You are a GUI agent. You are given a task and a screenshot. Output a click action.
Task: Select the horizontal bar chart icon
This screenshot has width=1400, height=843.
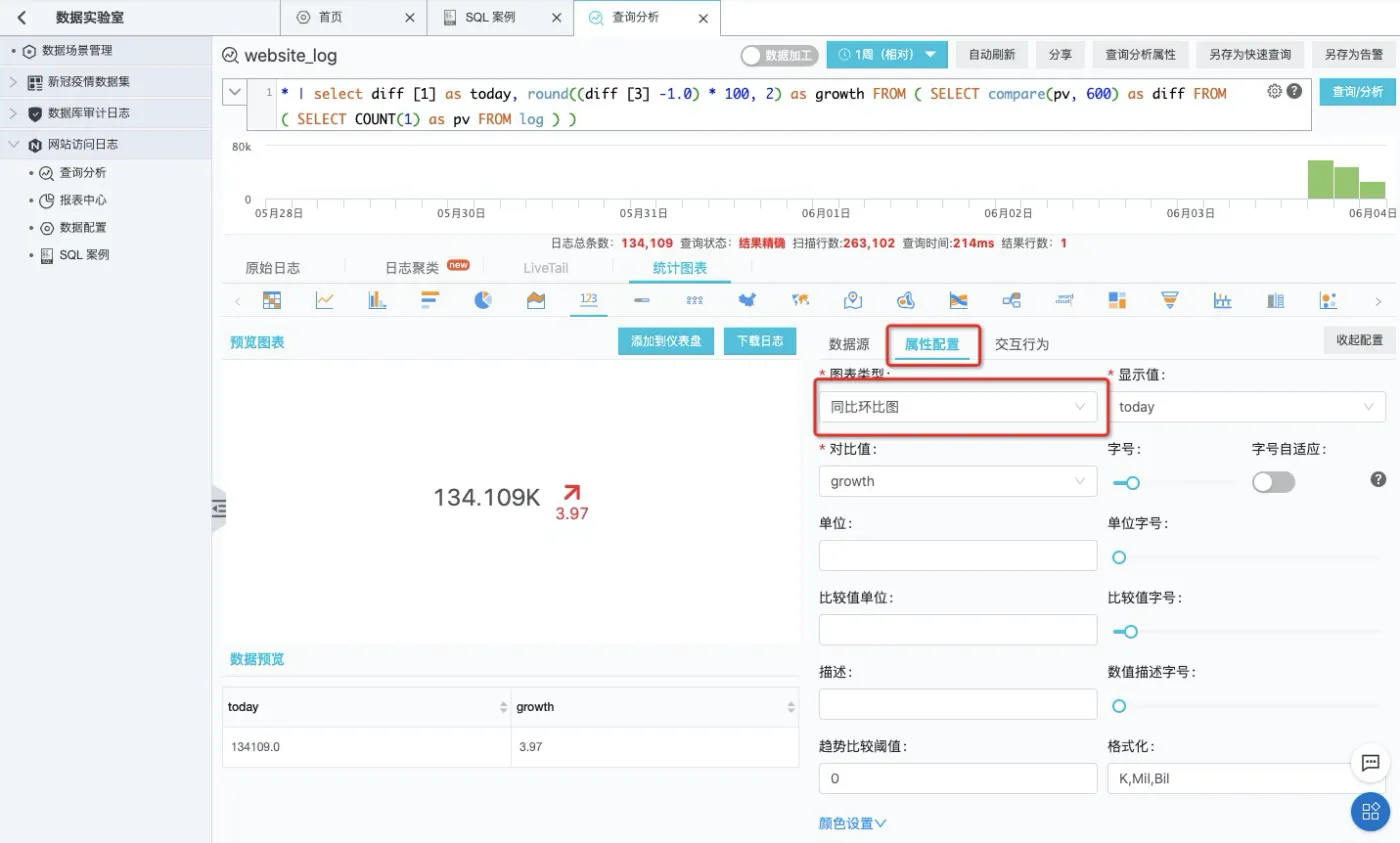pos(430,300)
